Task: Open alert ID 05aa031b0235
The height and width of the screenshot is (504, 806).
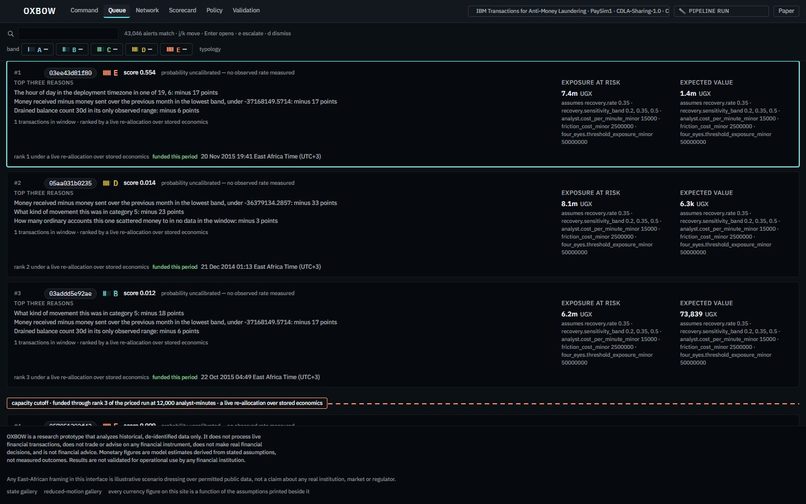Action: click(70, 183)
